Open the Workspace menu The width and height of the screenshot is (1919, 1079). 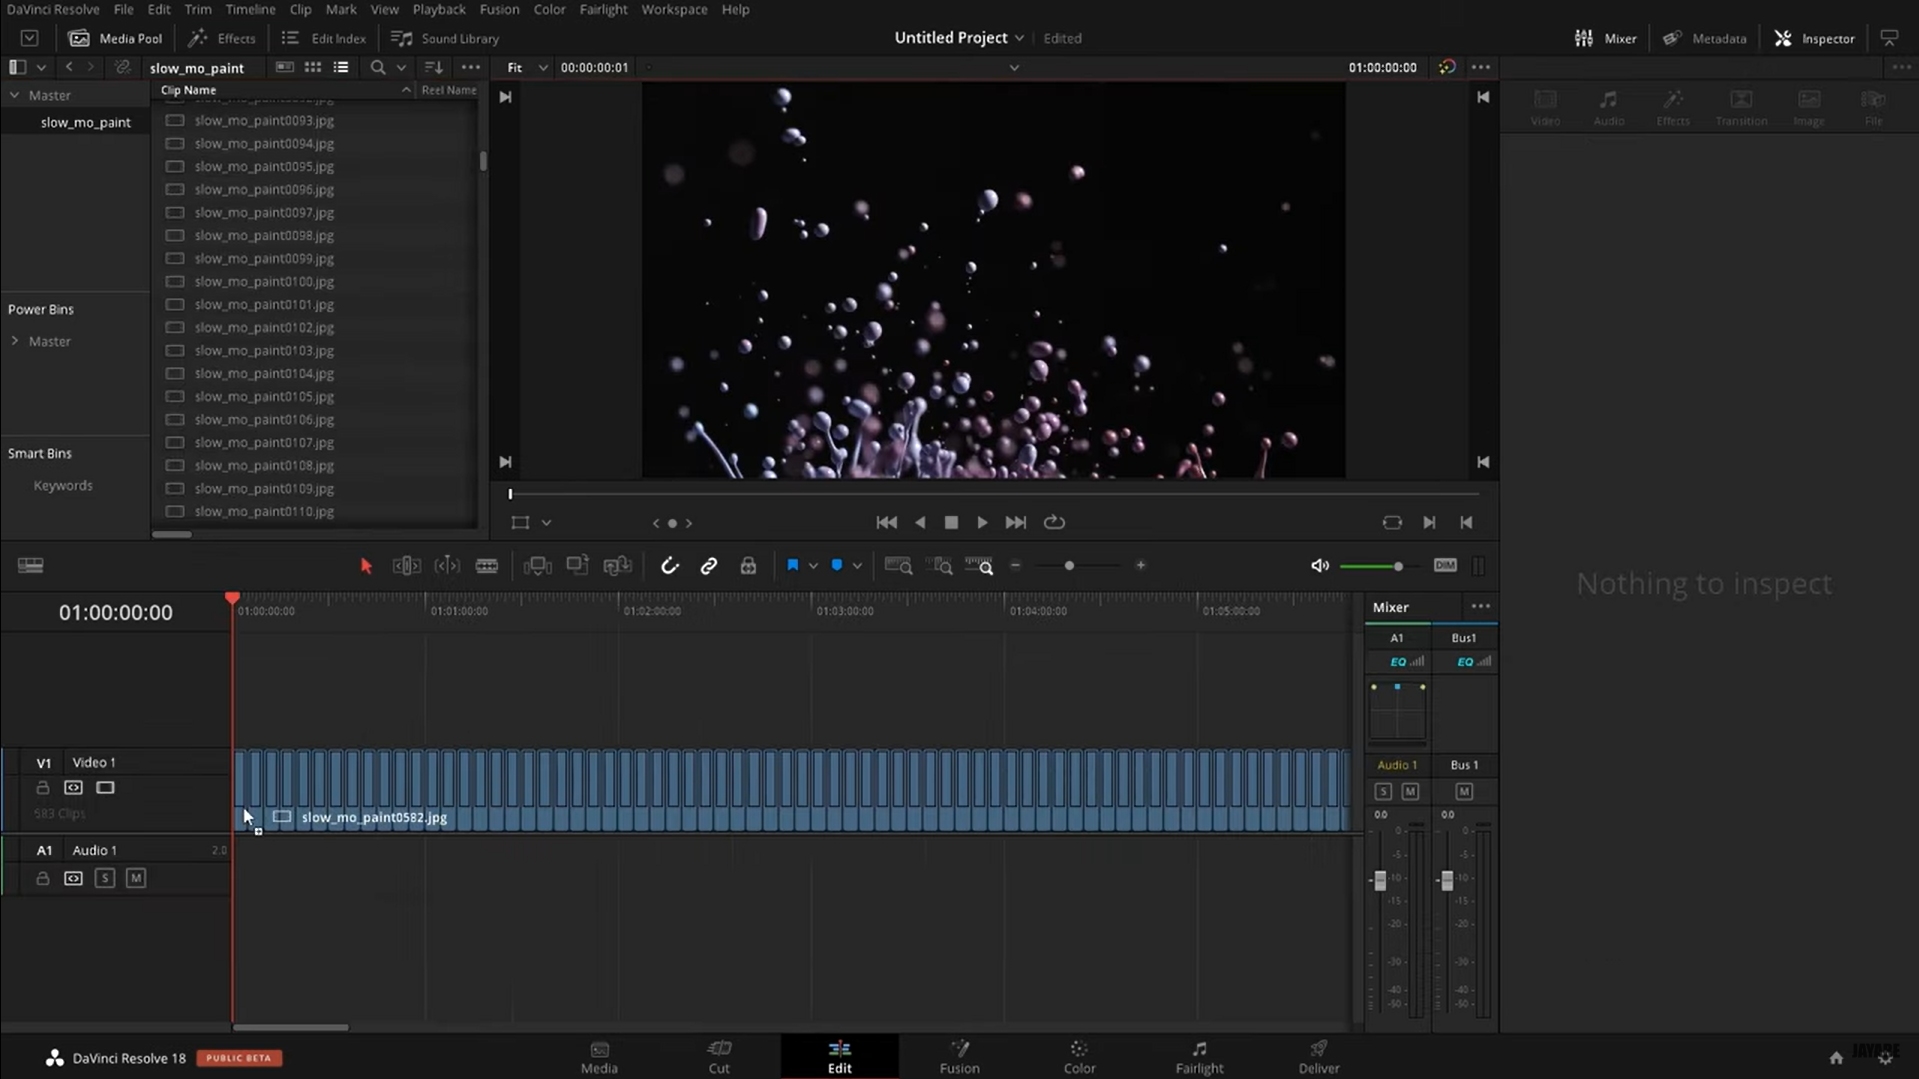pyautogui.click(x=674, y=9)
